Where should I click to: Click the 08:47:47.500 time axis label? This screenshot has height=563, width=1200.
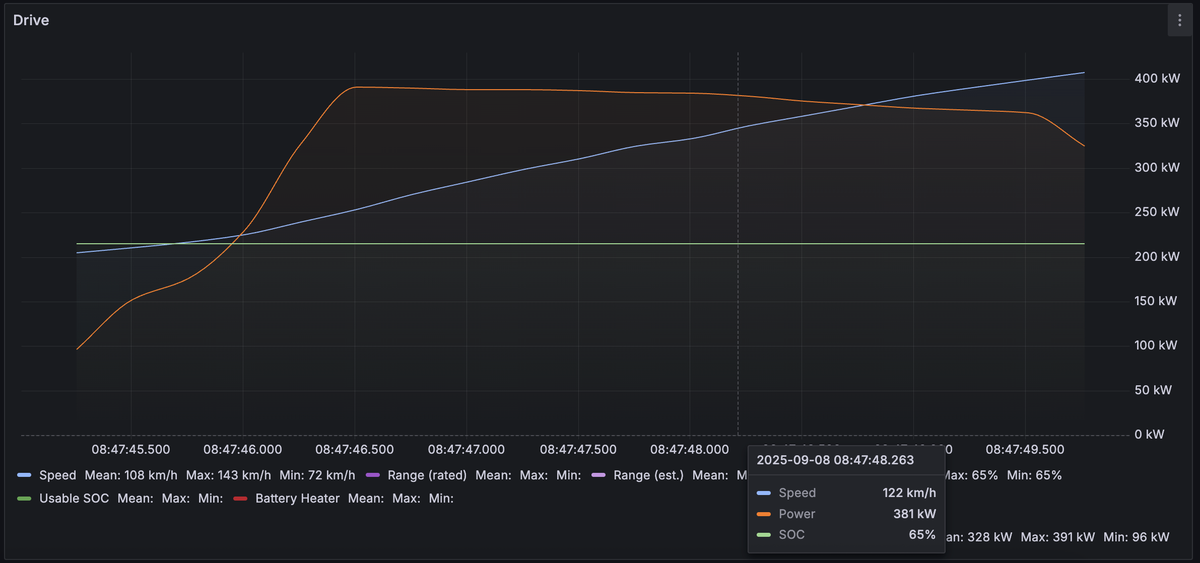(578, 451)
